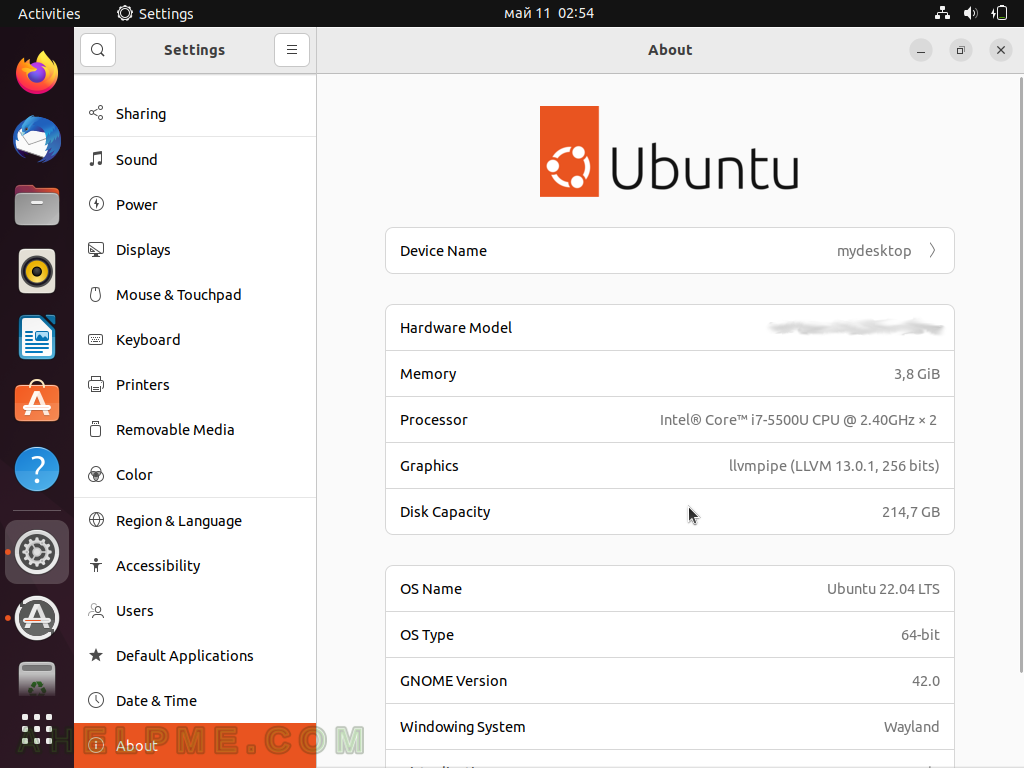The width and height of the screenshot is (1024, 768).
Task: Click the Graphics value llvmpipe
Action: [x=834, y=466]
